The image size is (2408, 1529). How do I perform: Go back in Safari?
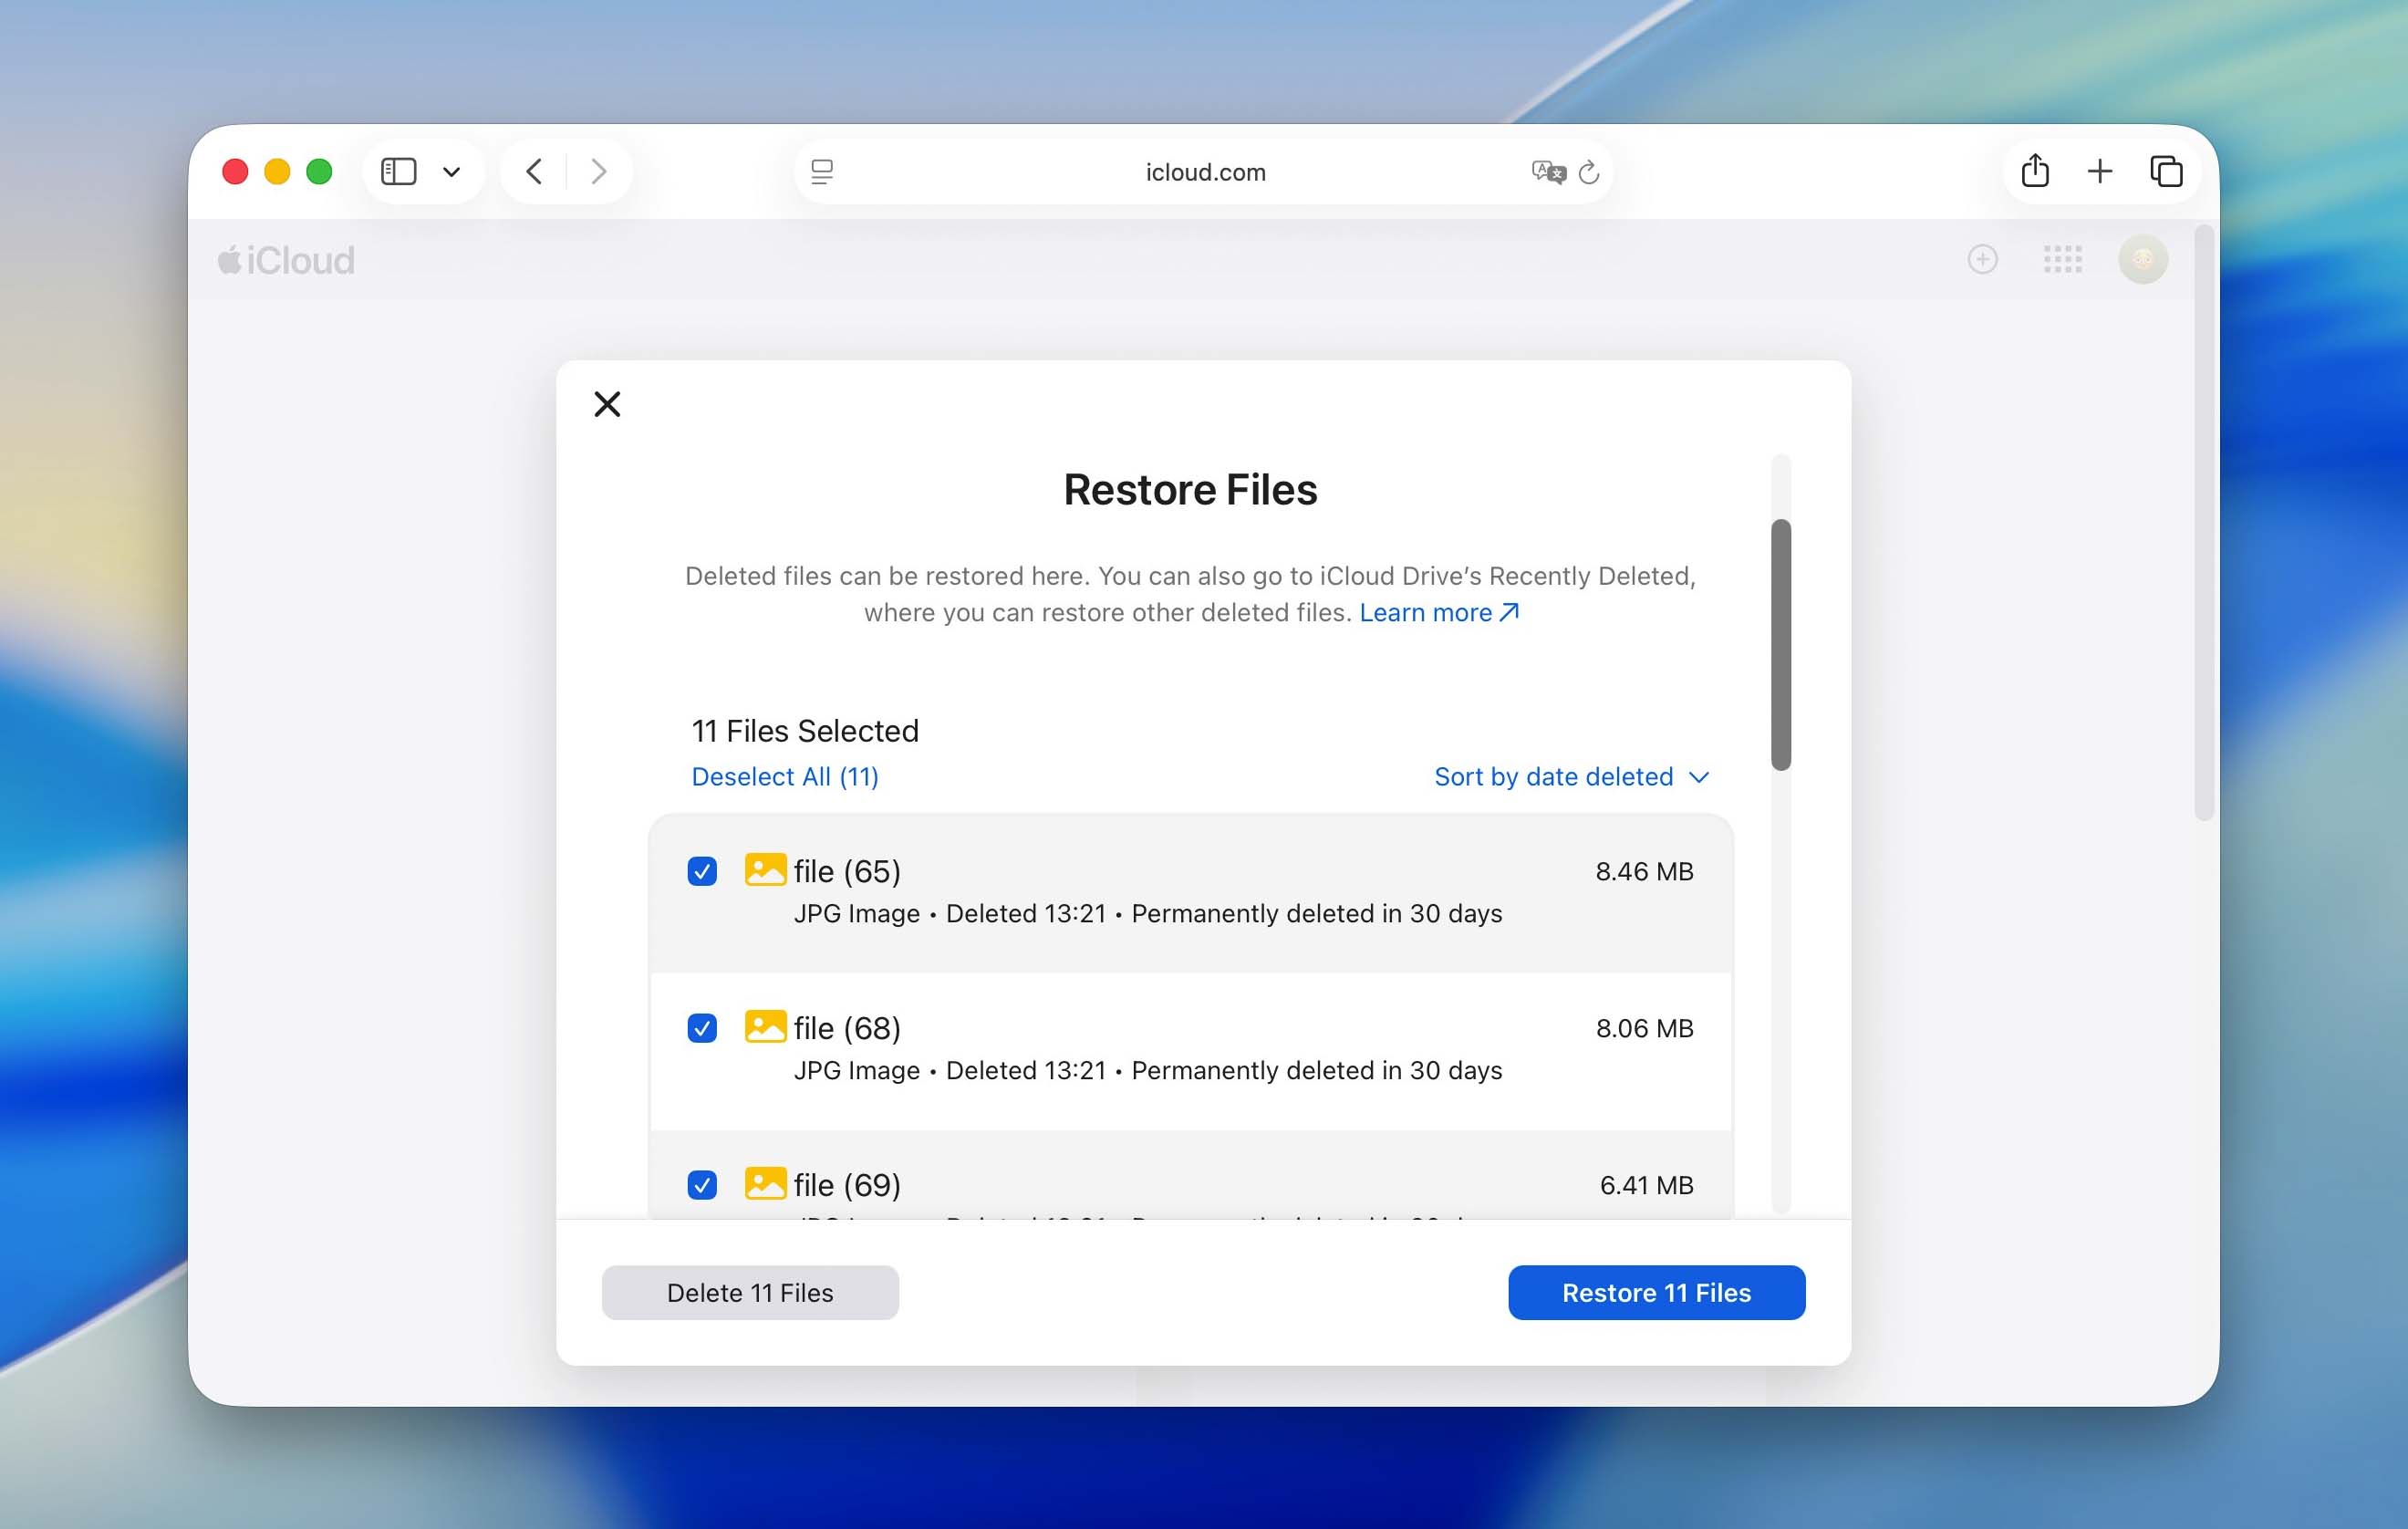pos(534,172)
